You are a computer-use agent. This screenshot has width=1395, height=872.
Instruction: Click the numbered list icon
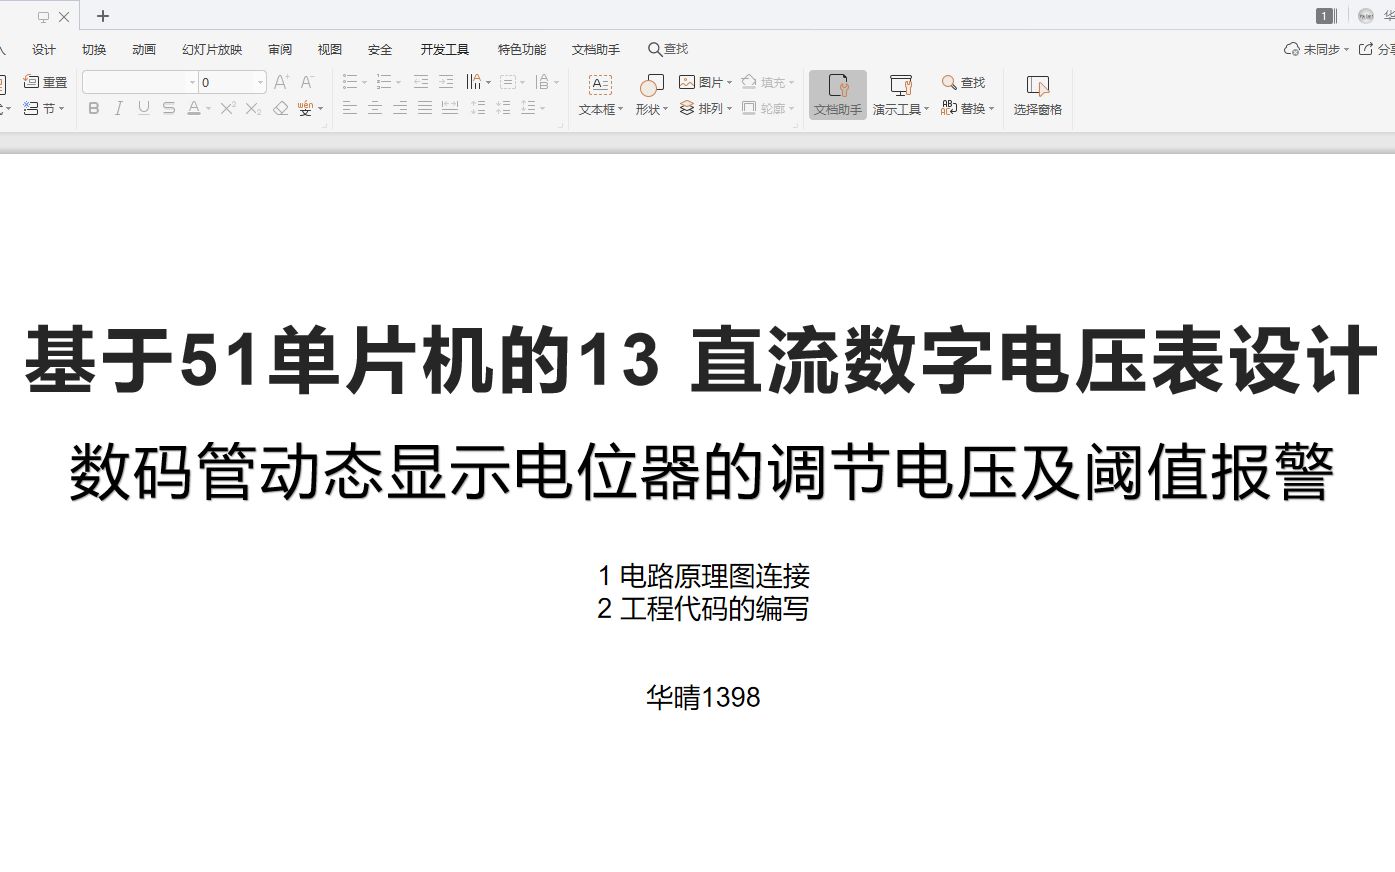383,82
